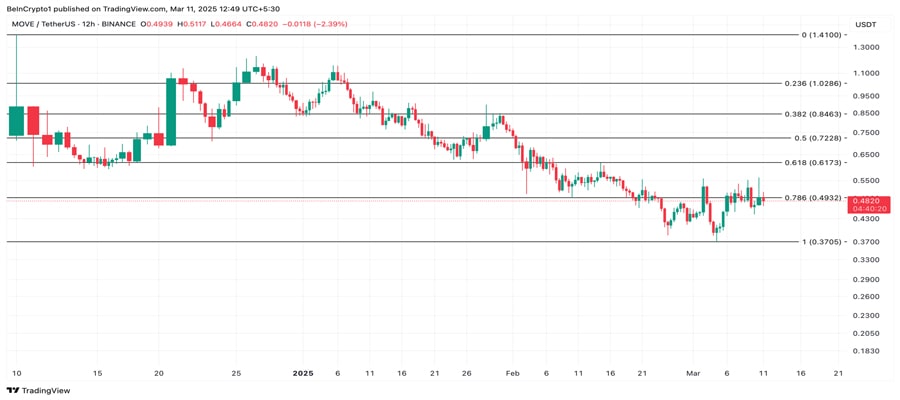Click the red current price label 0.4820
The width and height of the screenshot is (900, 400).
[x=865, y=201]
